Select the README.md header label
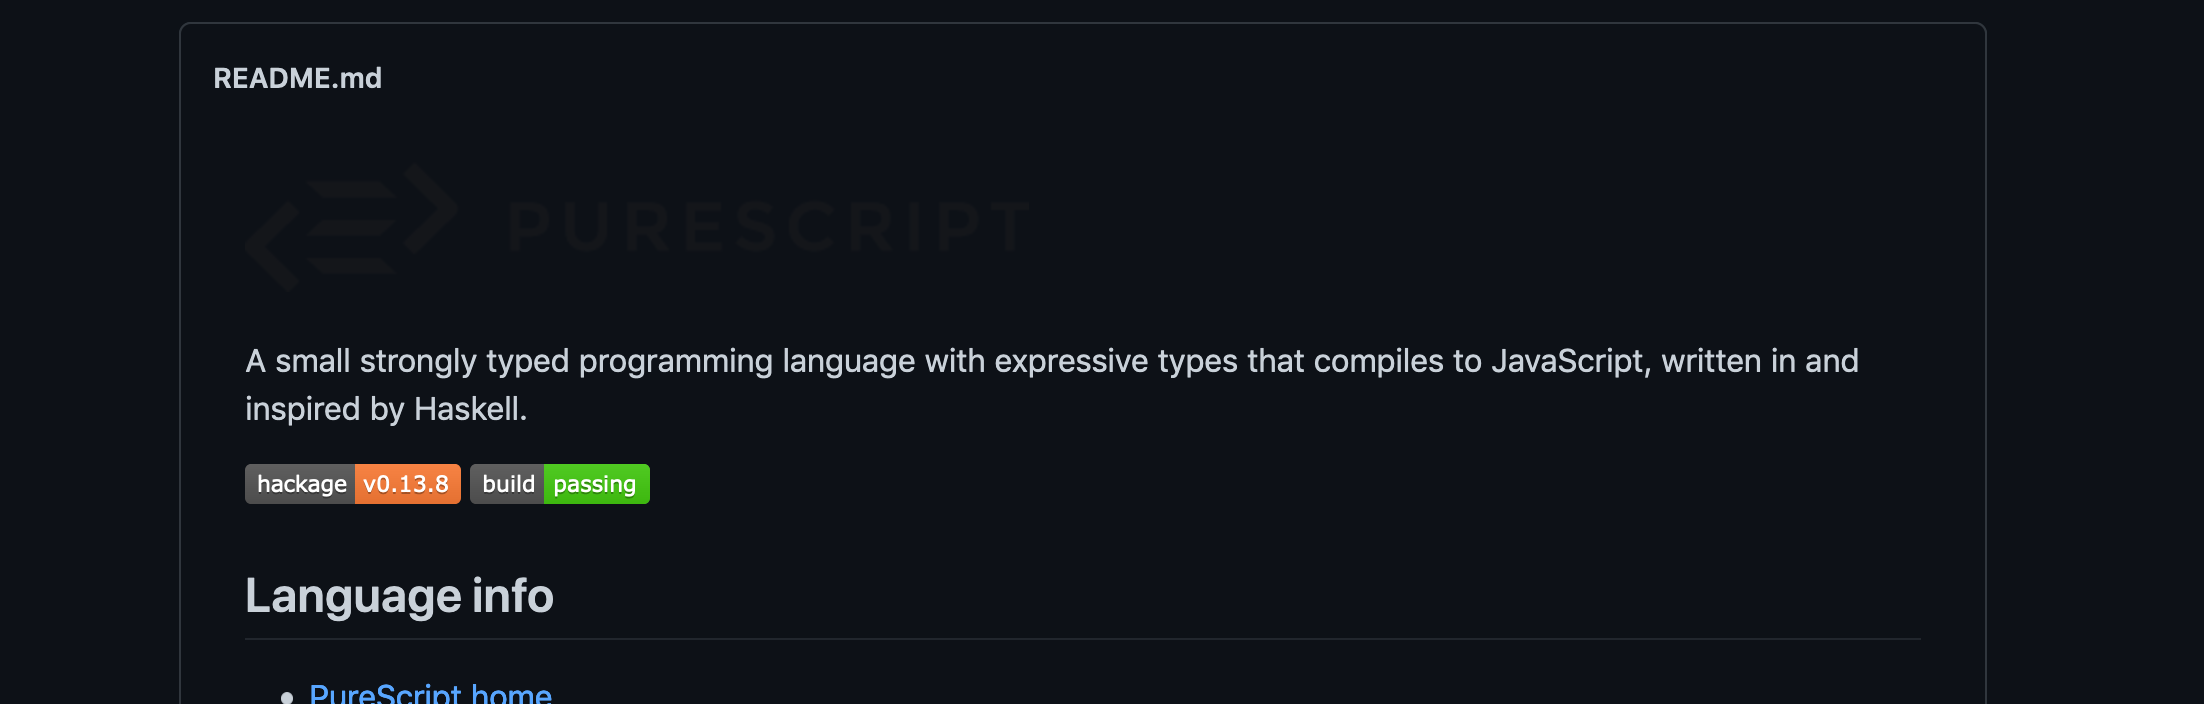This screenshot has width=2204, height=704. 297,77
